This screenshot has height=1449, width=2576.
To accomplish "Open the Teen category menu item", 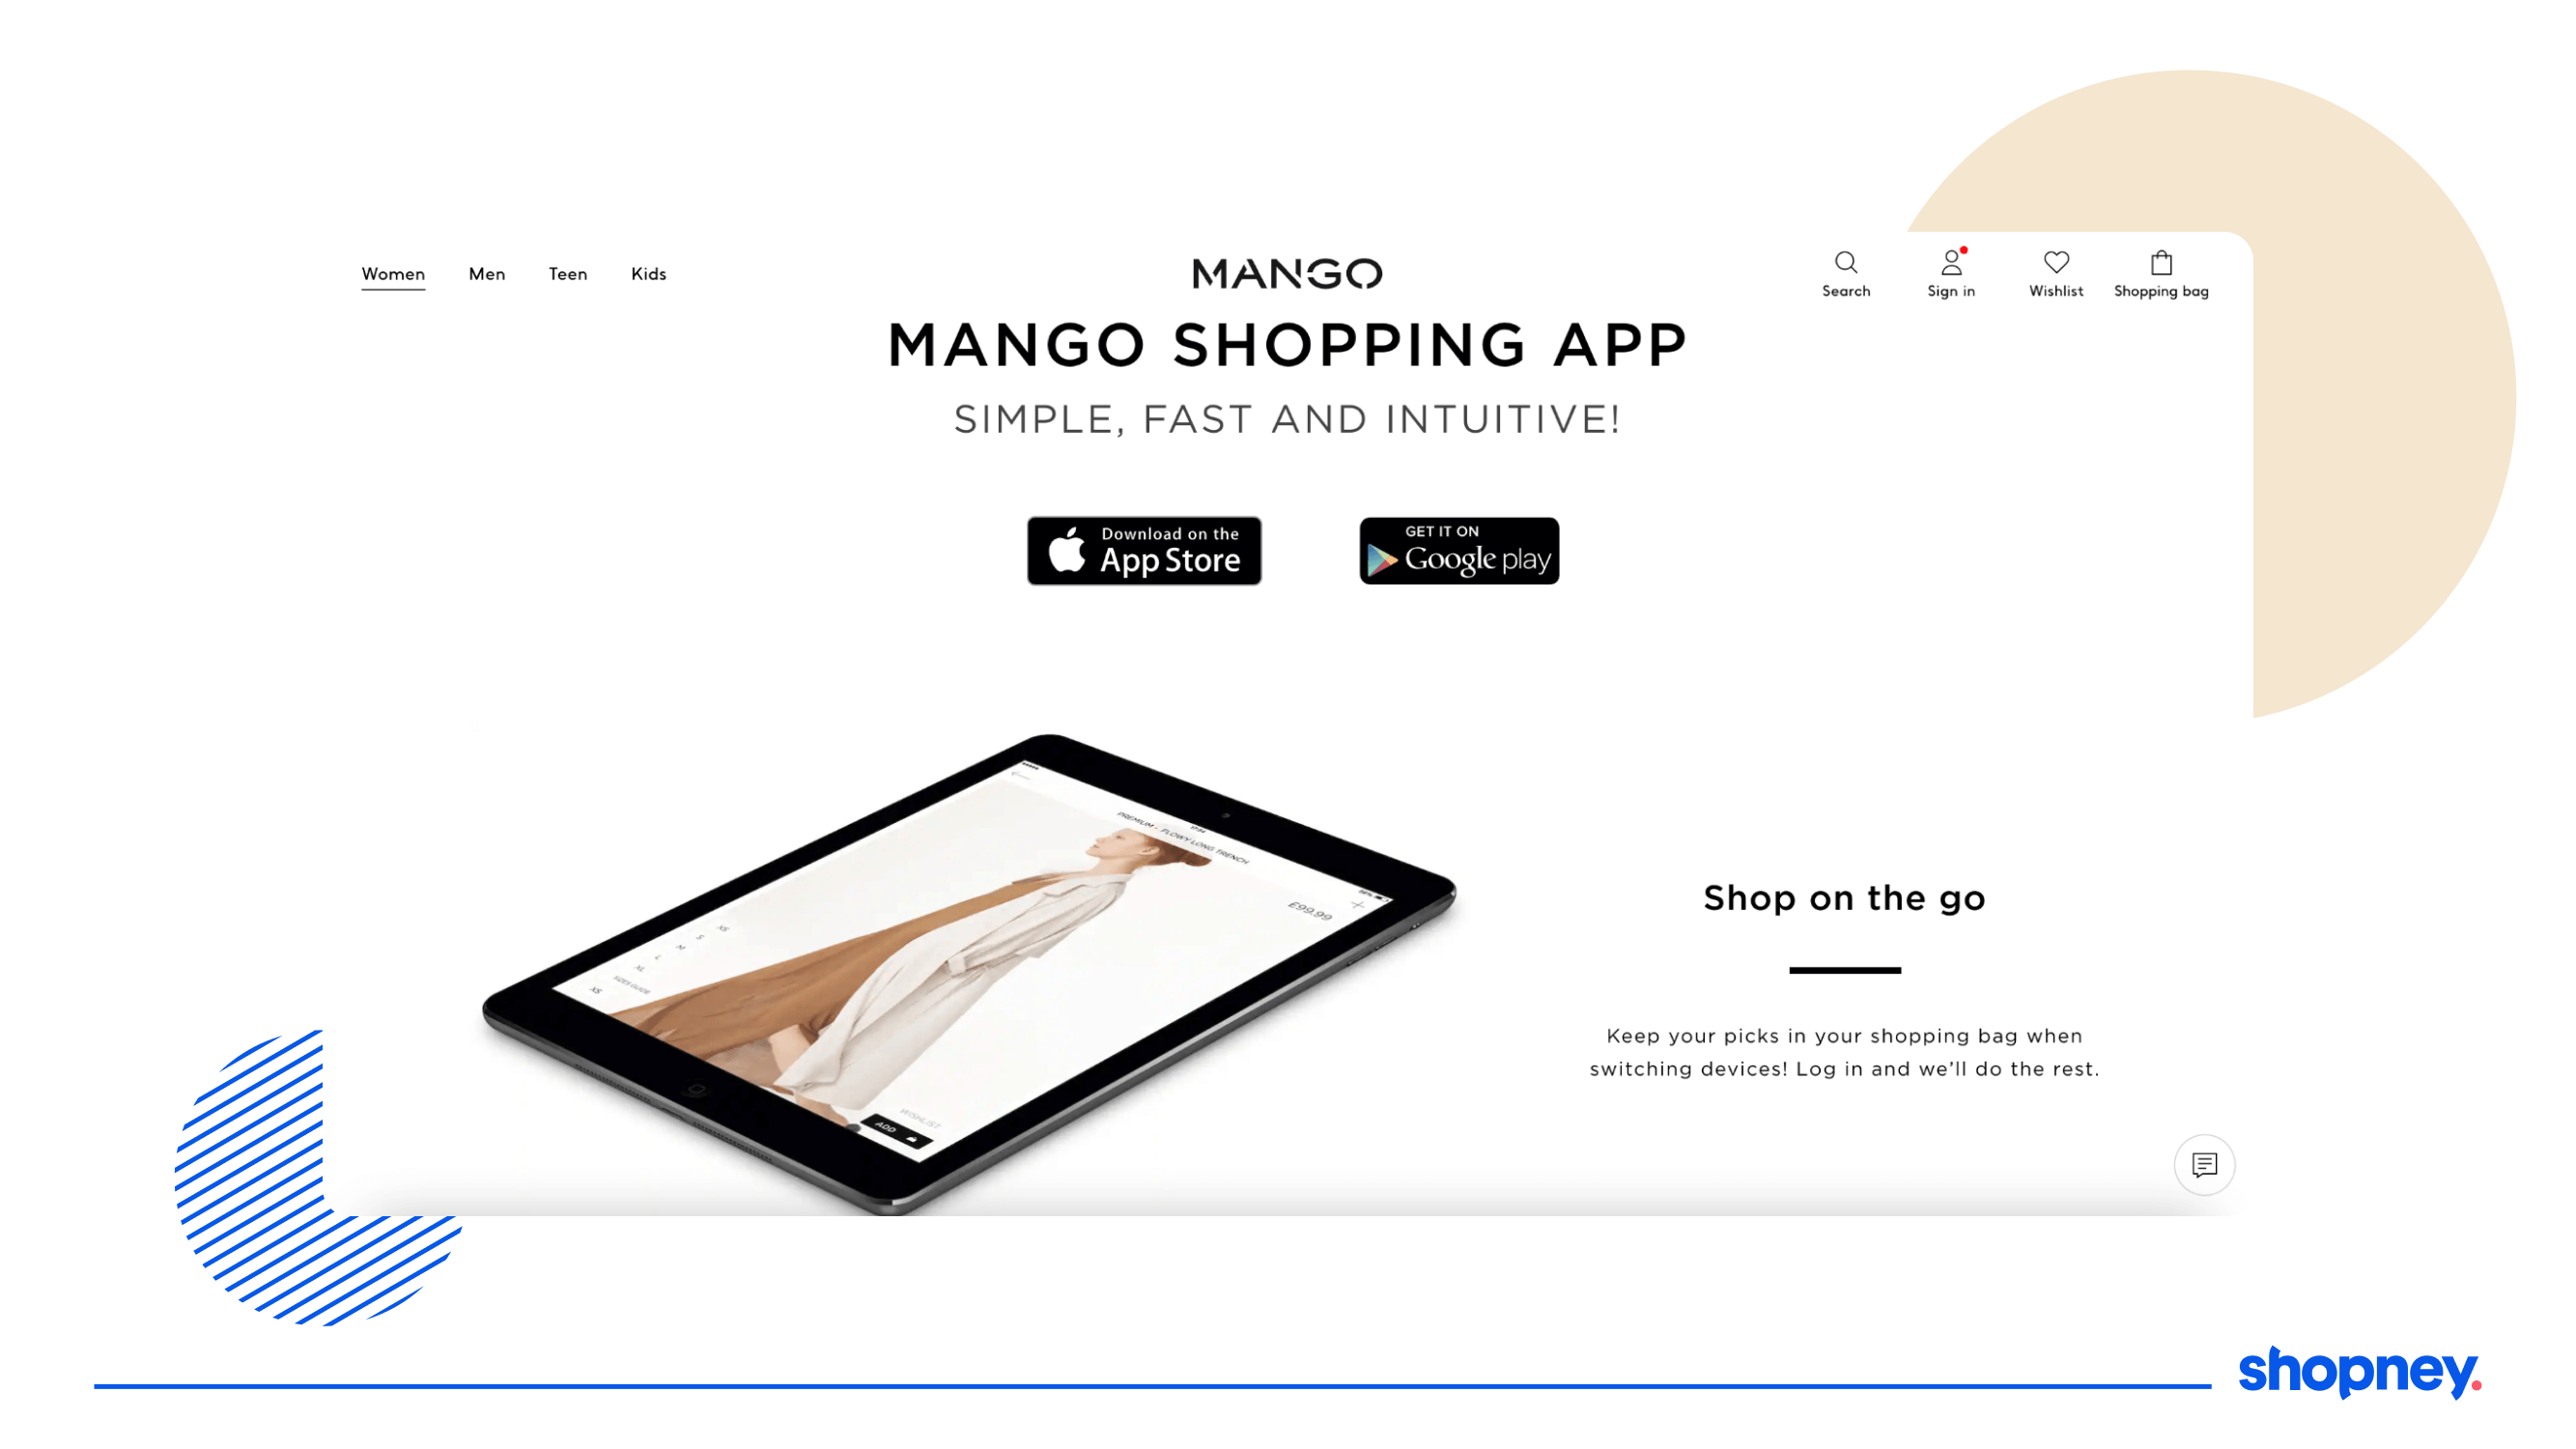I will [x=566, y=272].
